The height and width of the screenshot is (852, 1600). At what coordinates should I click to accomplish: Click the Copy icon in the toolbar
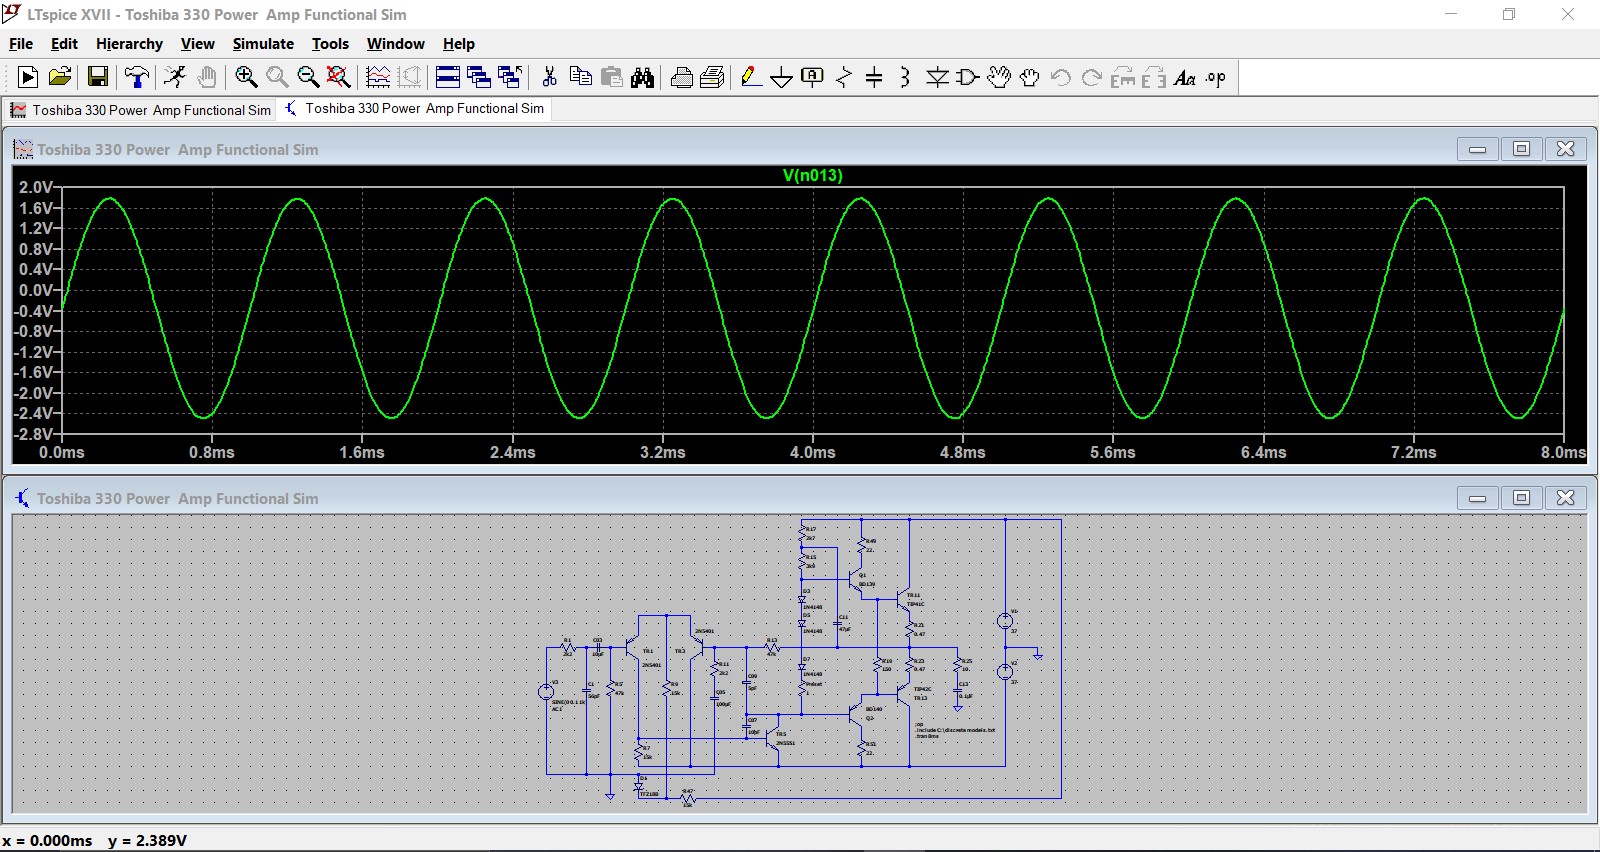point(580,77)
